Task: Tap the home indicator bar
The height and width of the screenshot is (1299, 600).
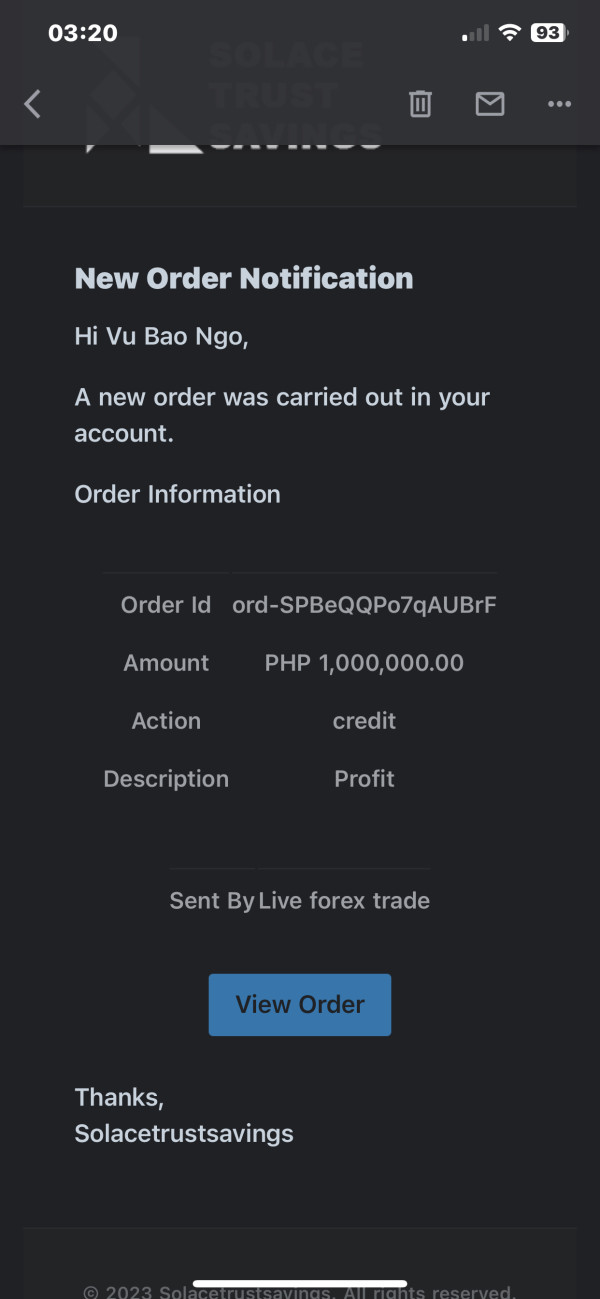Action: pos(300,1283)
